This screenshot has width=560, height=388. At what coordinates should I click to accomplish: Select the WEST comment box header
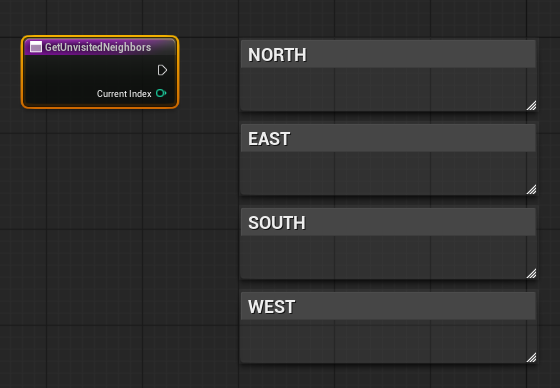pyautogui.click(x=388, y=306)
